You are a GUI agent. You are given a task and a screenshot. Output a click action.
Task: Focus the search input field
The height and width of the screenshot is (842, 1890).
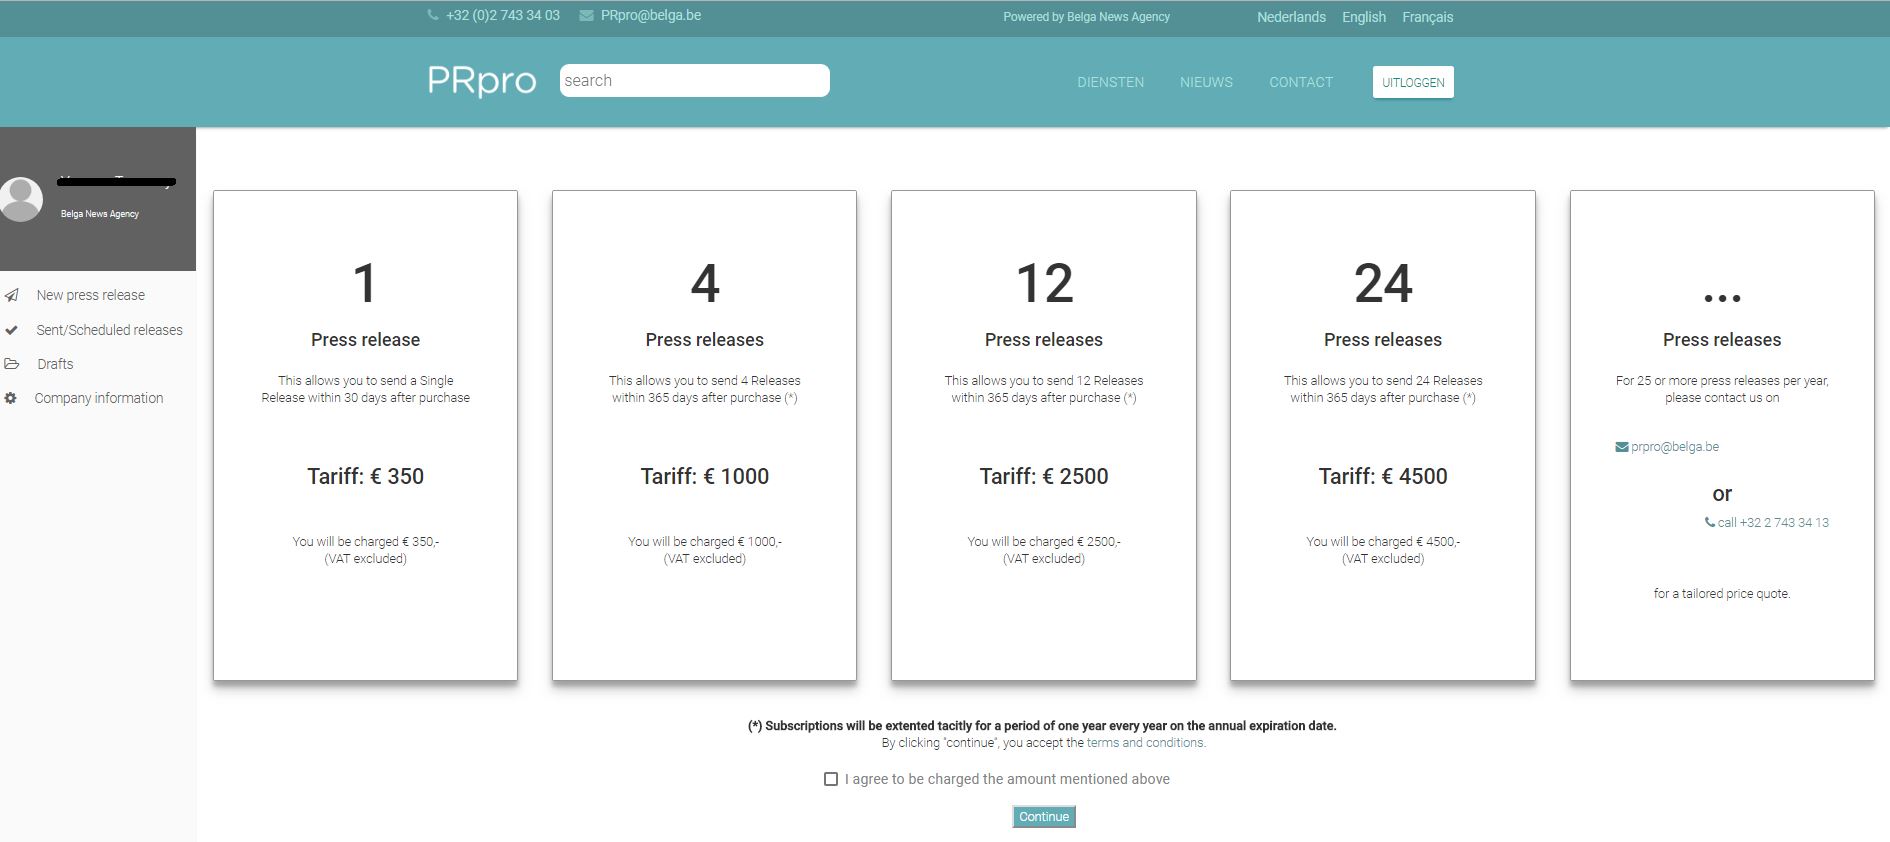(694, 81)
